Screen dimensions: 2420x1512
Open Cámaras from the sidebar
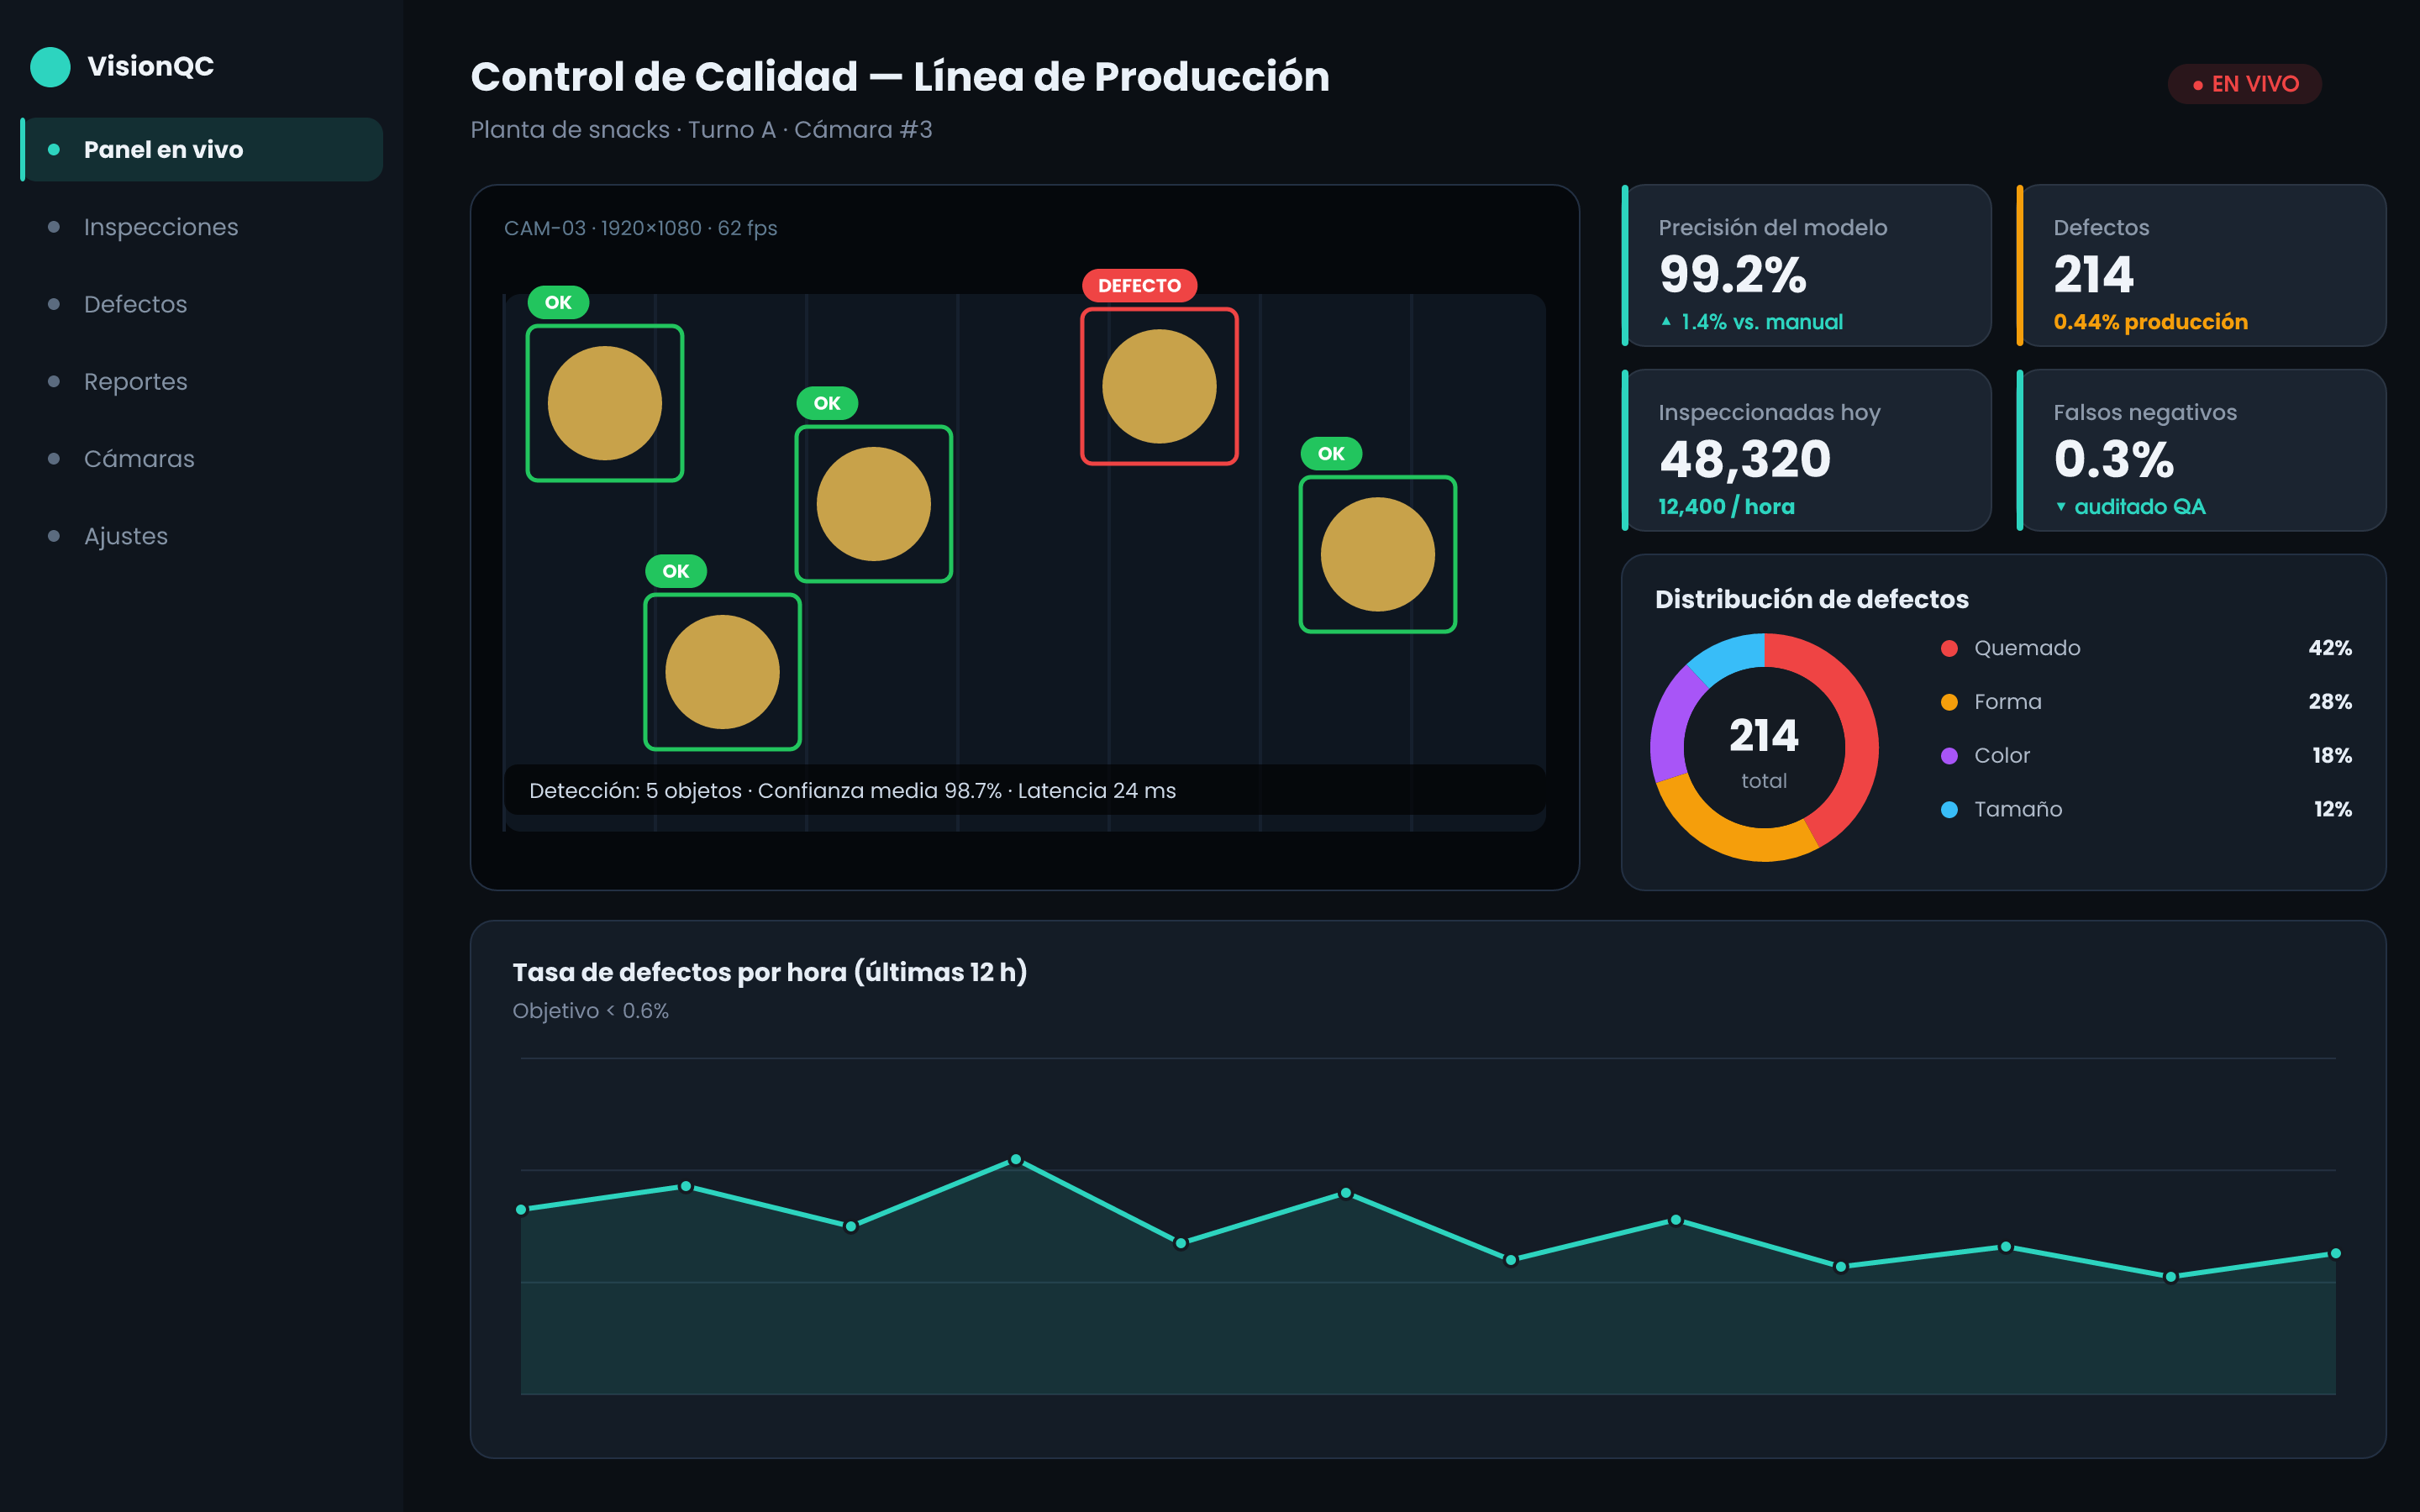coord(202,459)
